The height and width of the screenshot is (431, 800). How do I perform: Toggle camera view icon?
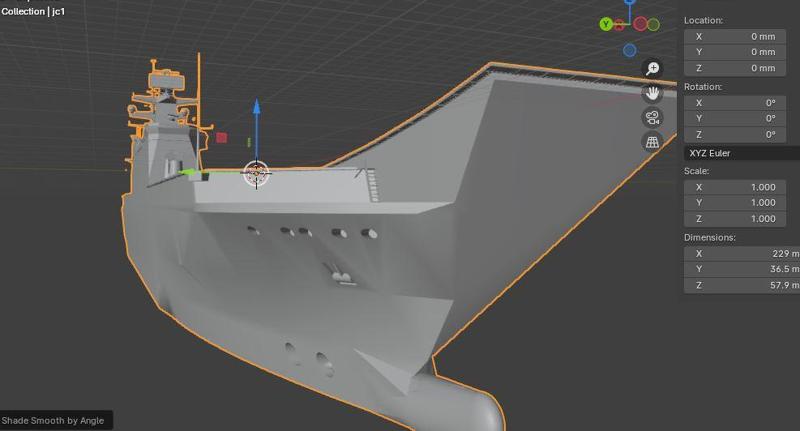tap(652, 117)
